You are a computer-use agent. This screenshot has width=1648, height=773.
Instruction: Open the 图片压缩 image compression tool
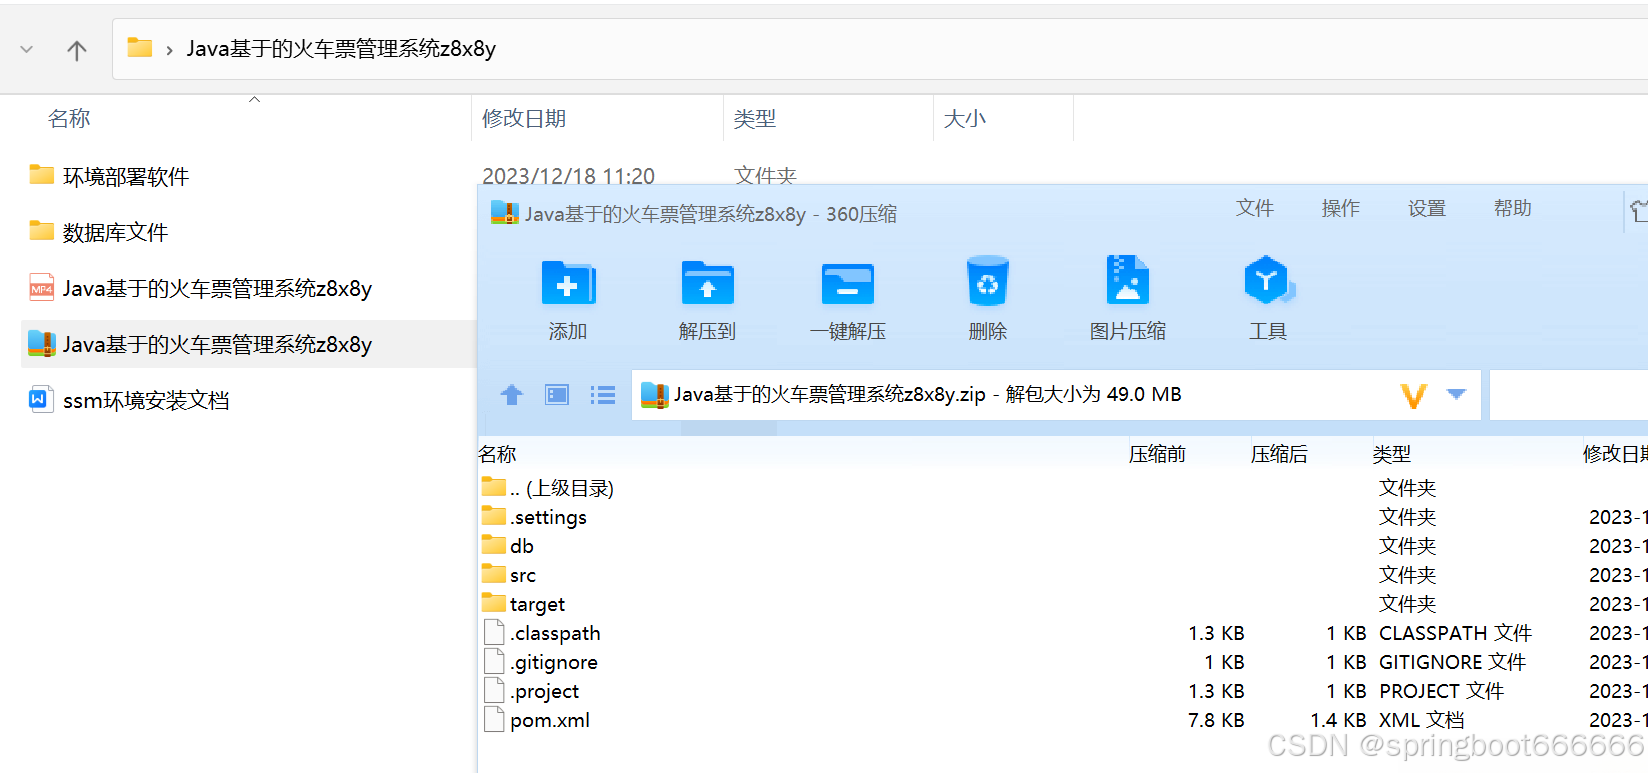1128,280
